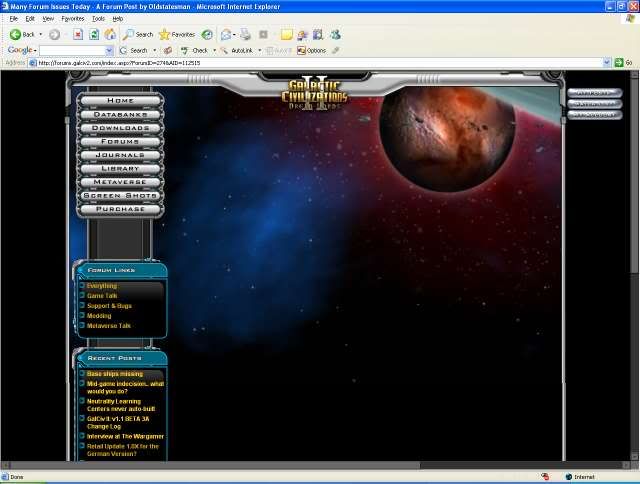Open the Search pane in IE toolbar
Screen dimensions: 640x484
(138, 35)
